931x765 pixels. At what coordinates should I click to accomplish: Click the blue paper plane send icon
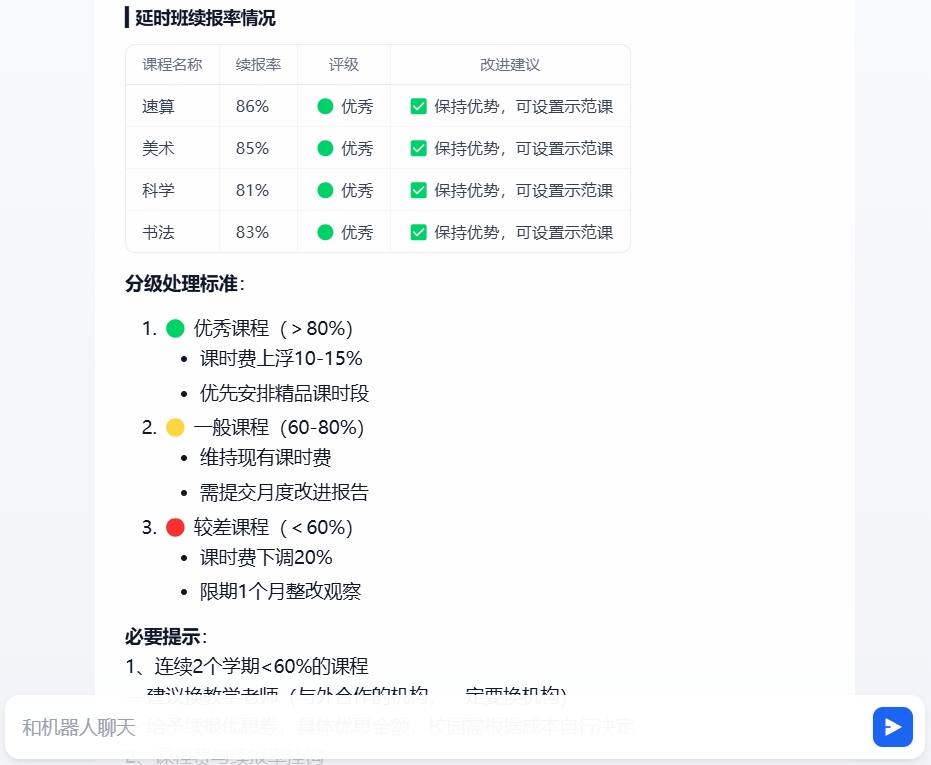click(x=892, y=727)
